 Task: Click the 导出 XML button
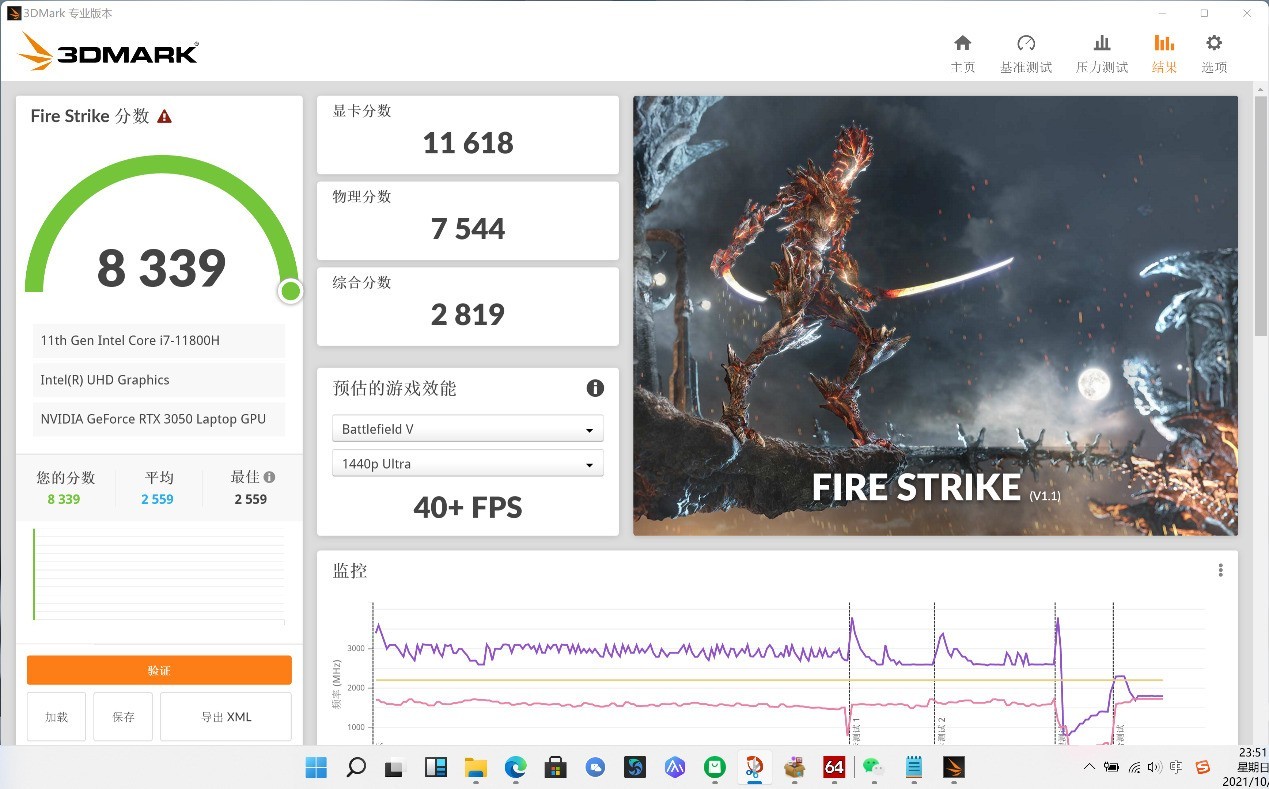tap(226, 717)
